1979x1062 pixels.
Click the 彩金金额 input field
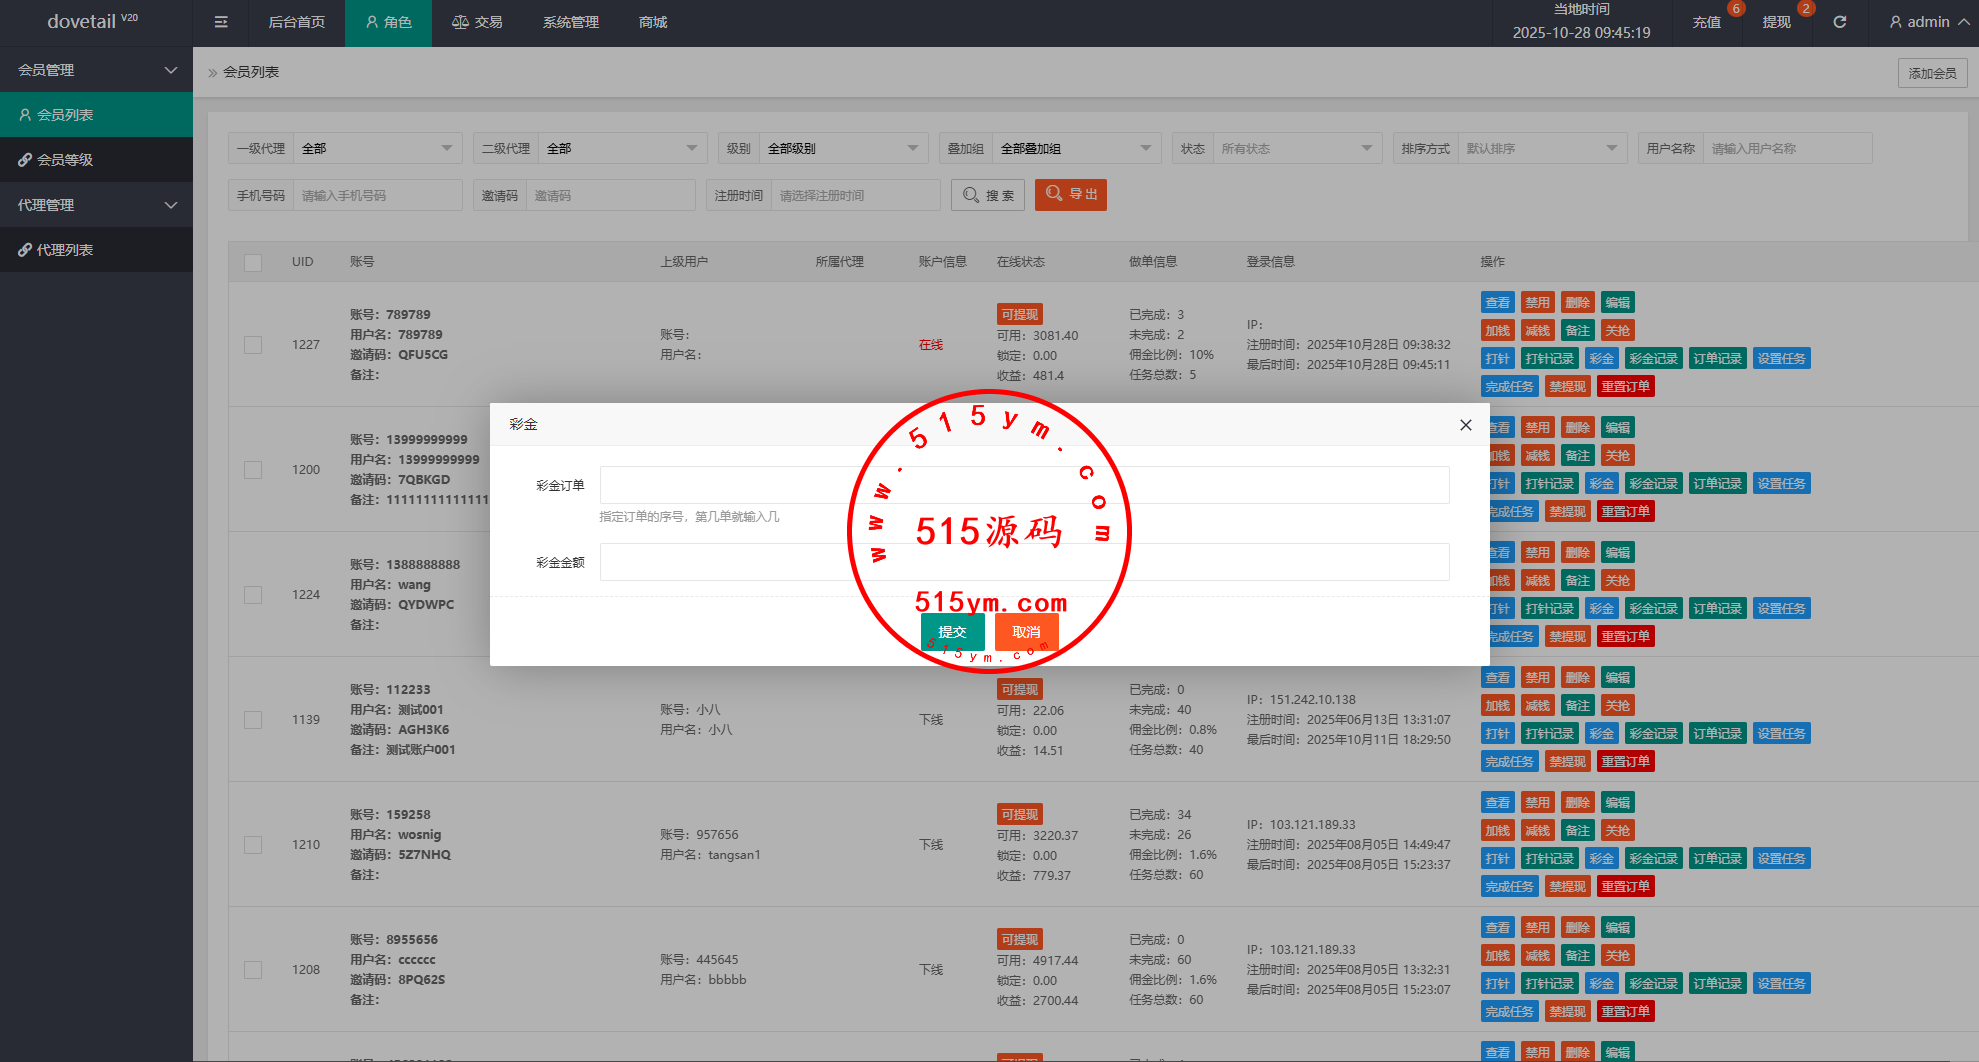(1024, 562)
